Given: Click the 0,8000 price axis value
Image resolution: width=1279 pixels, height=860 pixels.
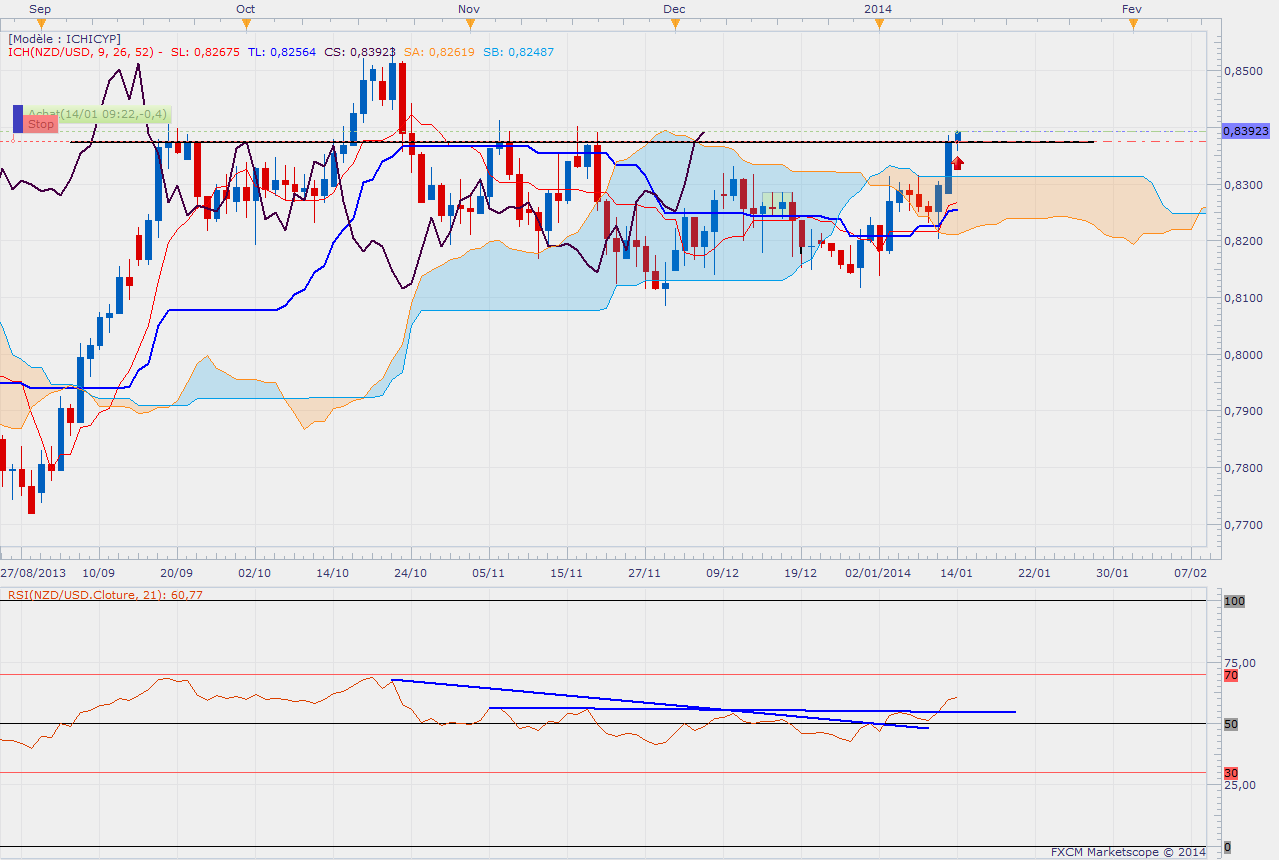Looking at the screenshot, I should point(1243,355).
